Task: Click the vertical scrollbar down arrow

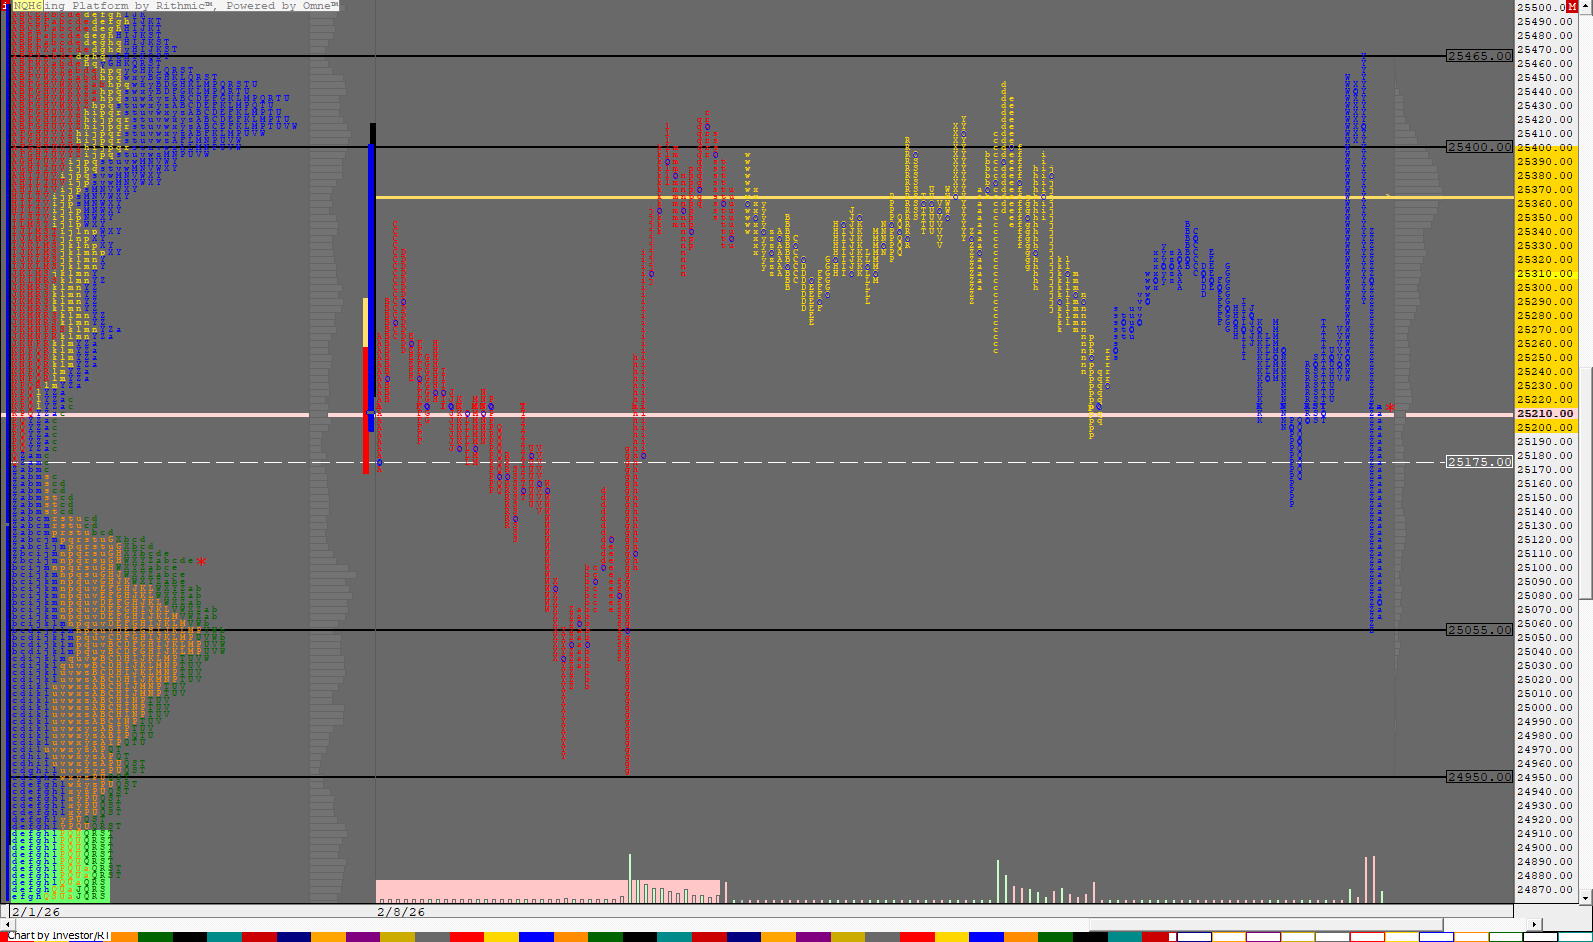Action: [x=1585, y=897]
